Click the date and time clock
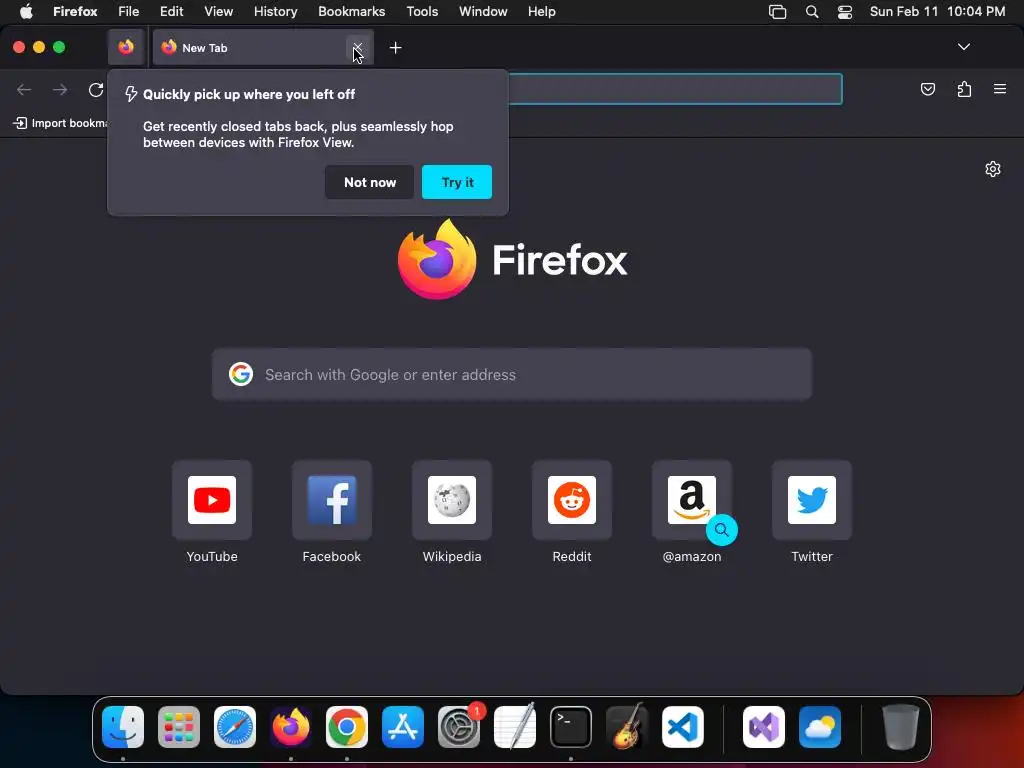Viewport: 1024px width, 768px height. coord(937,12)
